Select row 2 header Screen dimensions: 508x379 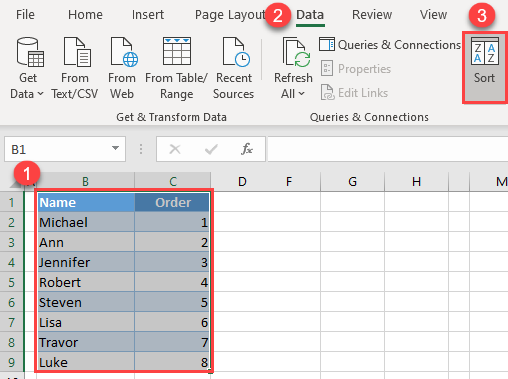click(x=12, y=222)
